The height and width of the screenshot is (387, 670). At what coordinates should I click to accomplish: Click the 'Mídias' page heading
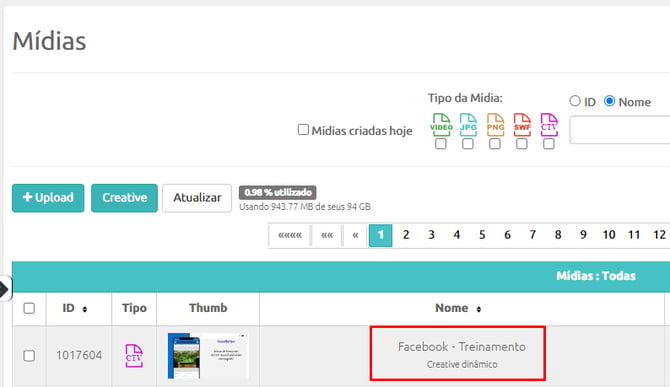click(49, 41)
